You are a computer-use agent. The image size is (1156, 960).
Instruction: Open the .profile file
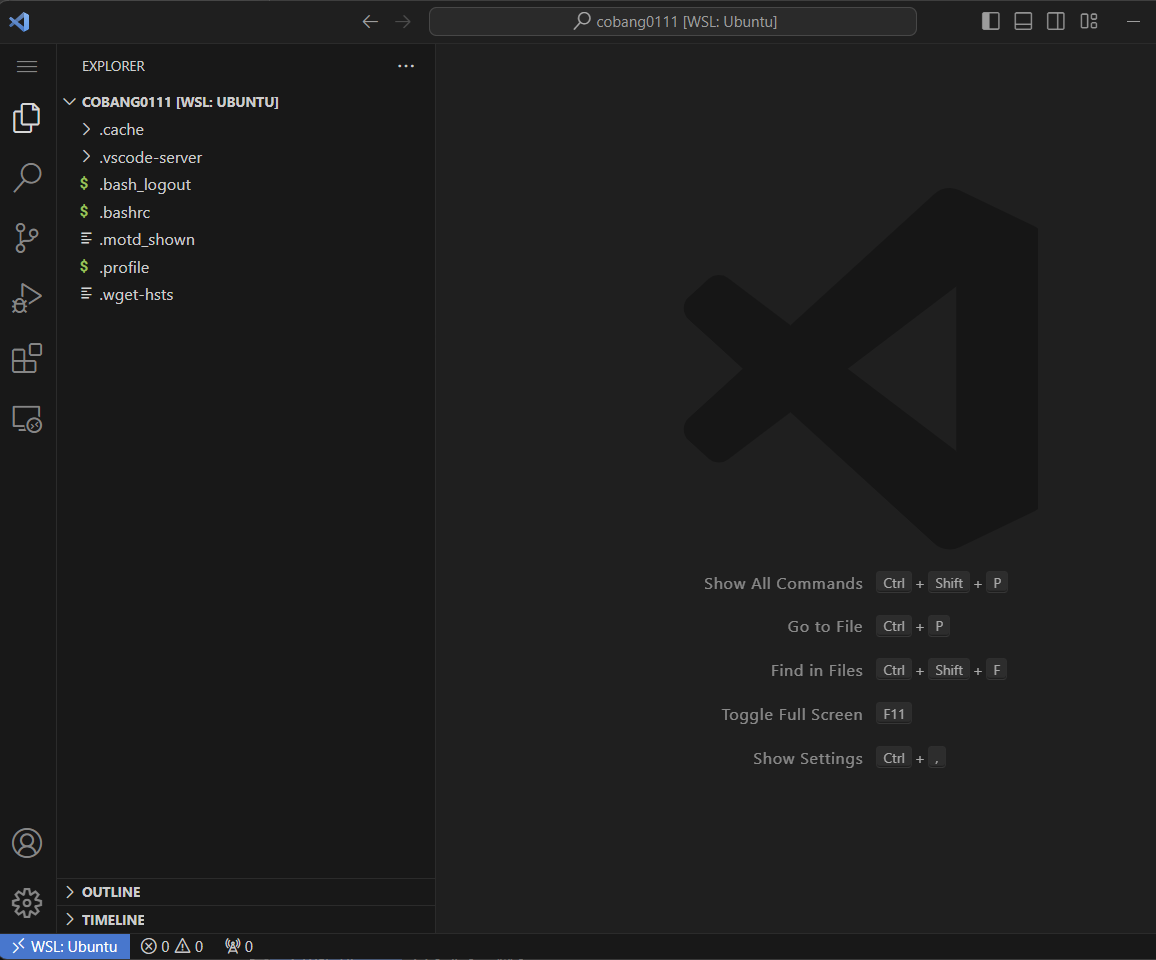tap(246, 267)
